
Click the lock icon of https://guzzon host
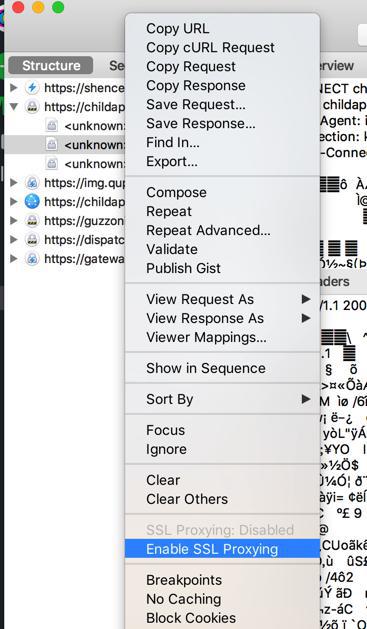(32, 221)
